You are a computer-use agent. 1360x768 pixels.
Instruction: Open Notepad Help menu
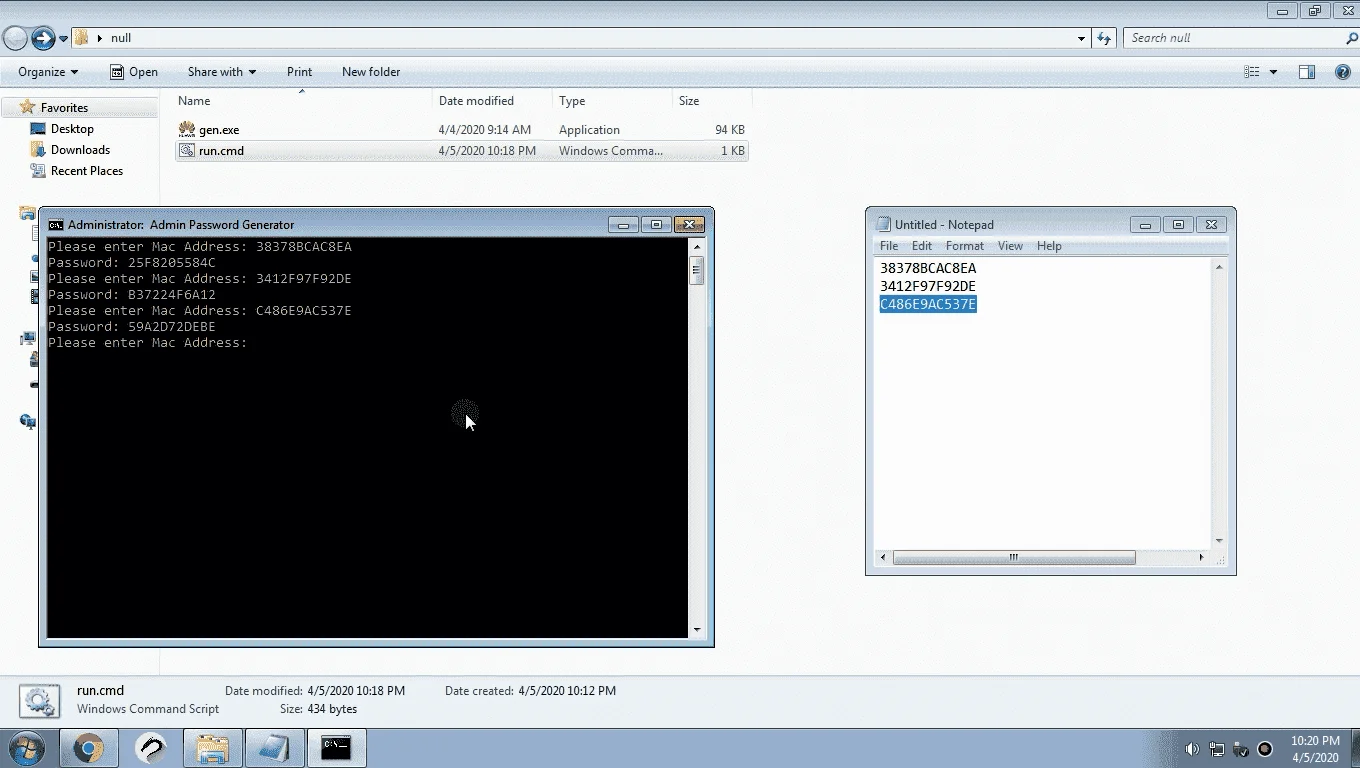point(1049,246)
